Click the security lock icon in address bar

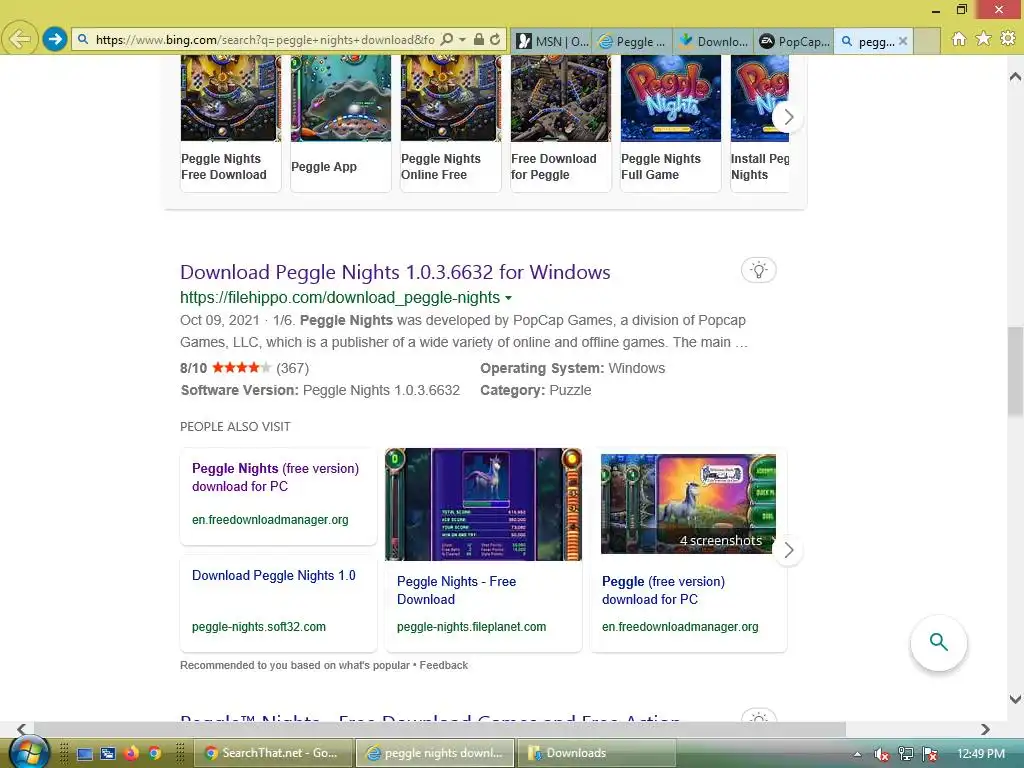pos(479,39)
